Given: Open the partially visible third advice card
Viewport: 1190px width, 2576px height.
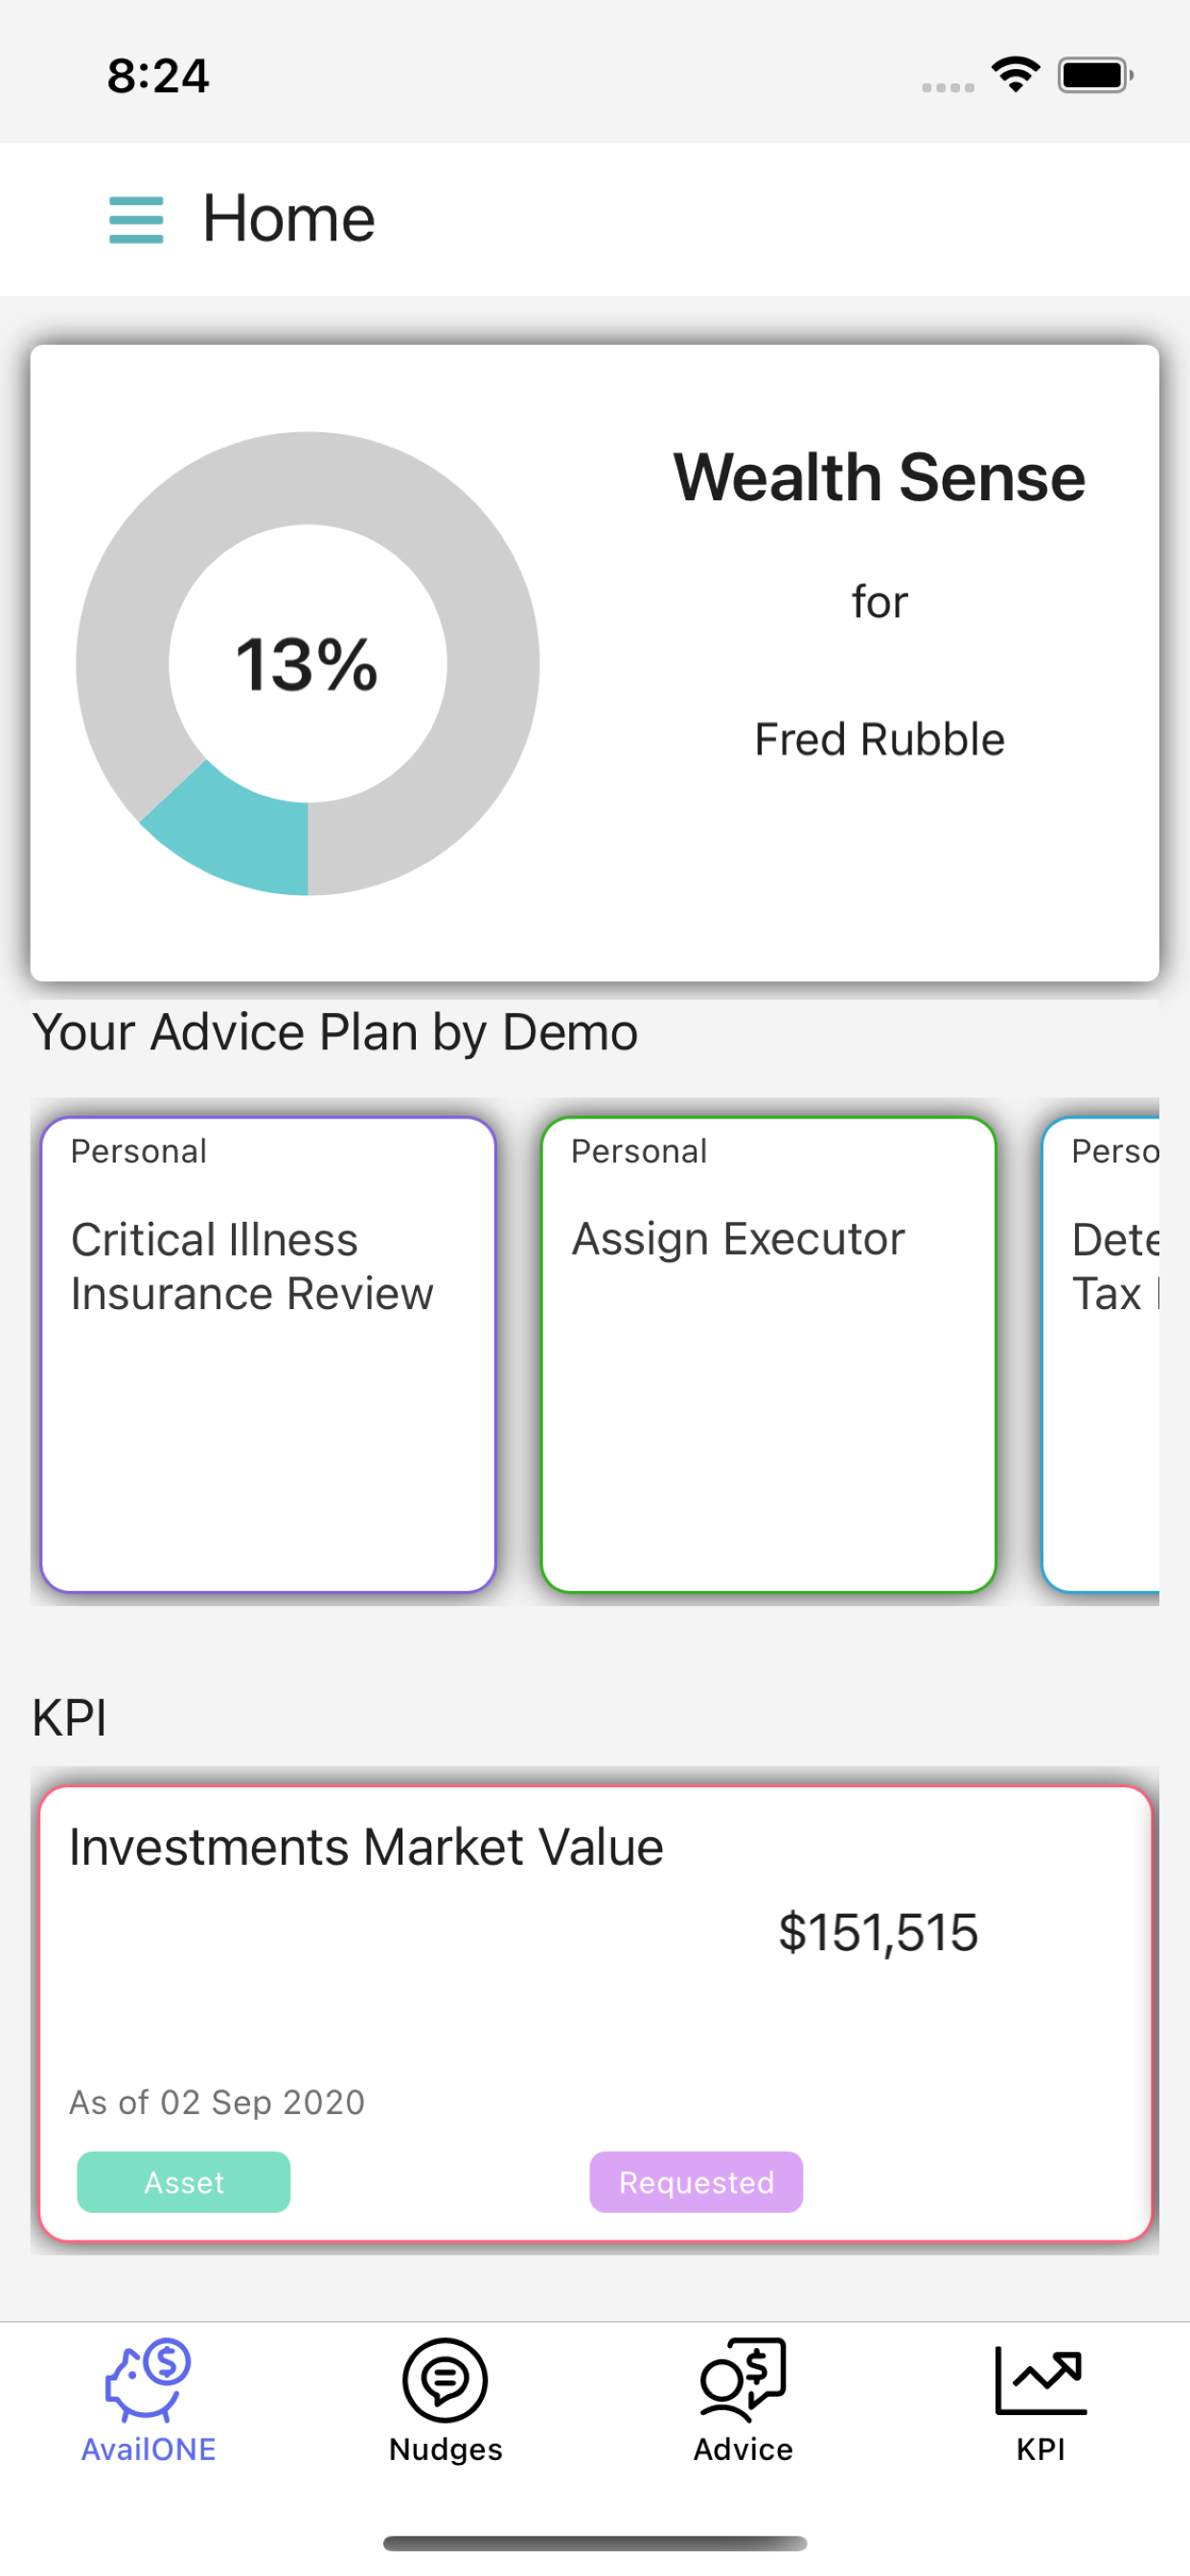Looking at the screenshot, I should tap(1102, 1354).
